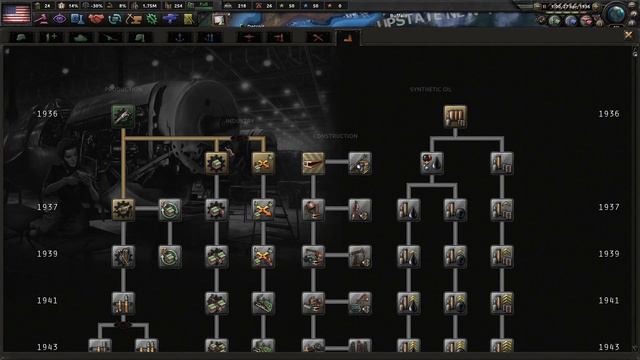Select the 1937 Oil Processing technology
Viewport: 640px width, 360px height.
tap(409, 209)
